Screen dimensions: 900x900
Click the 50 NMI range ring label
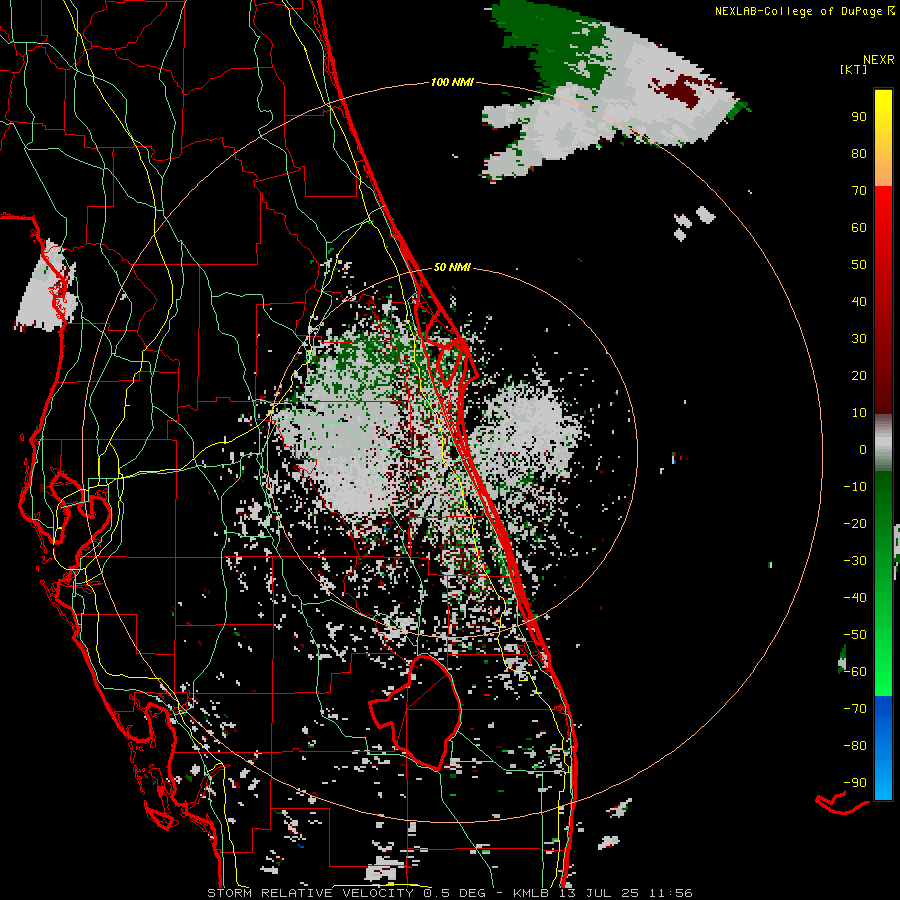[452, 267]
